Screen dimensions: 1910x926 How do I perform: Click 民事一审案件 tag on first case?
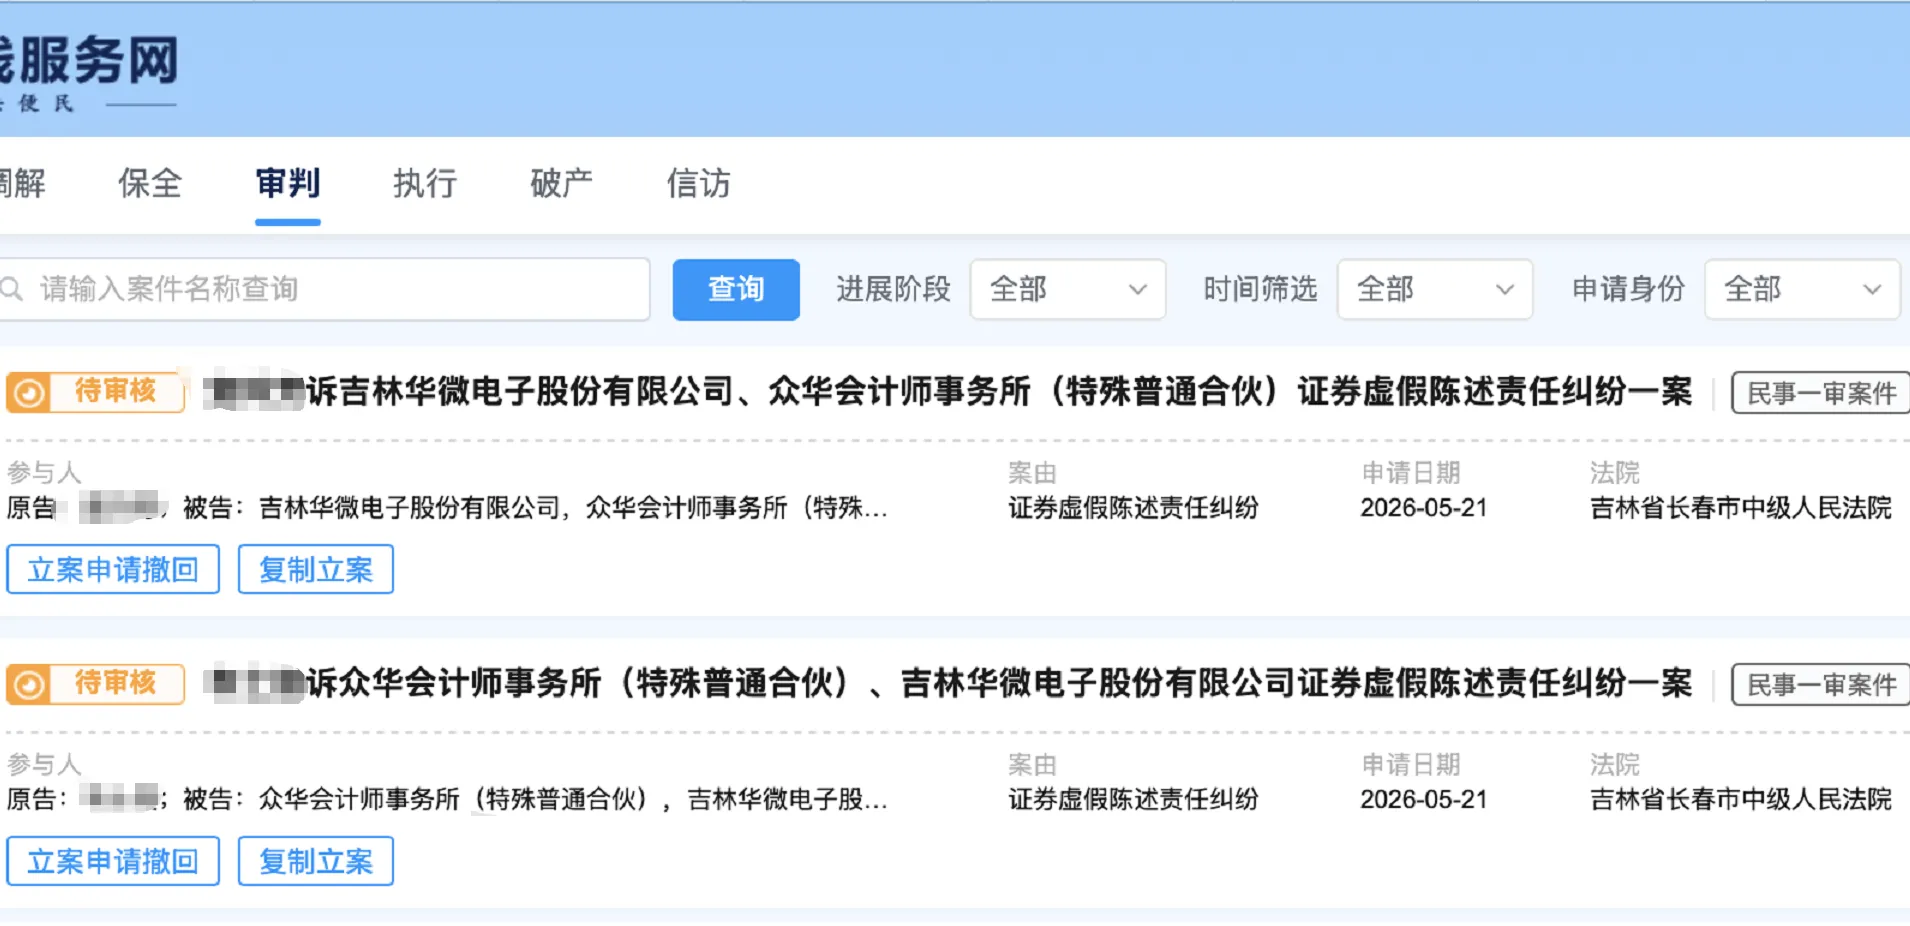[x=1821, y=392]
